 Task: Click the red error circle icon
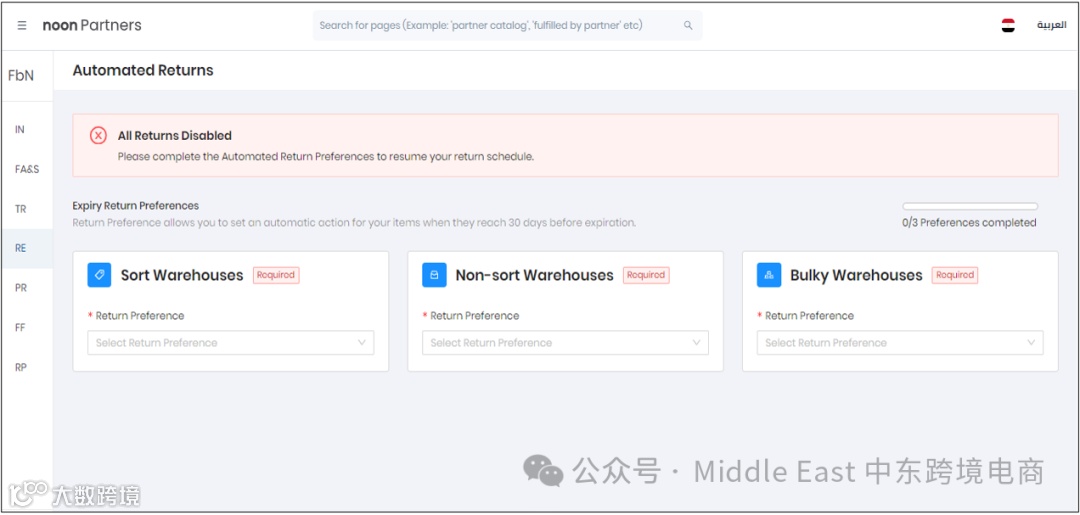[x=98, y=136]
